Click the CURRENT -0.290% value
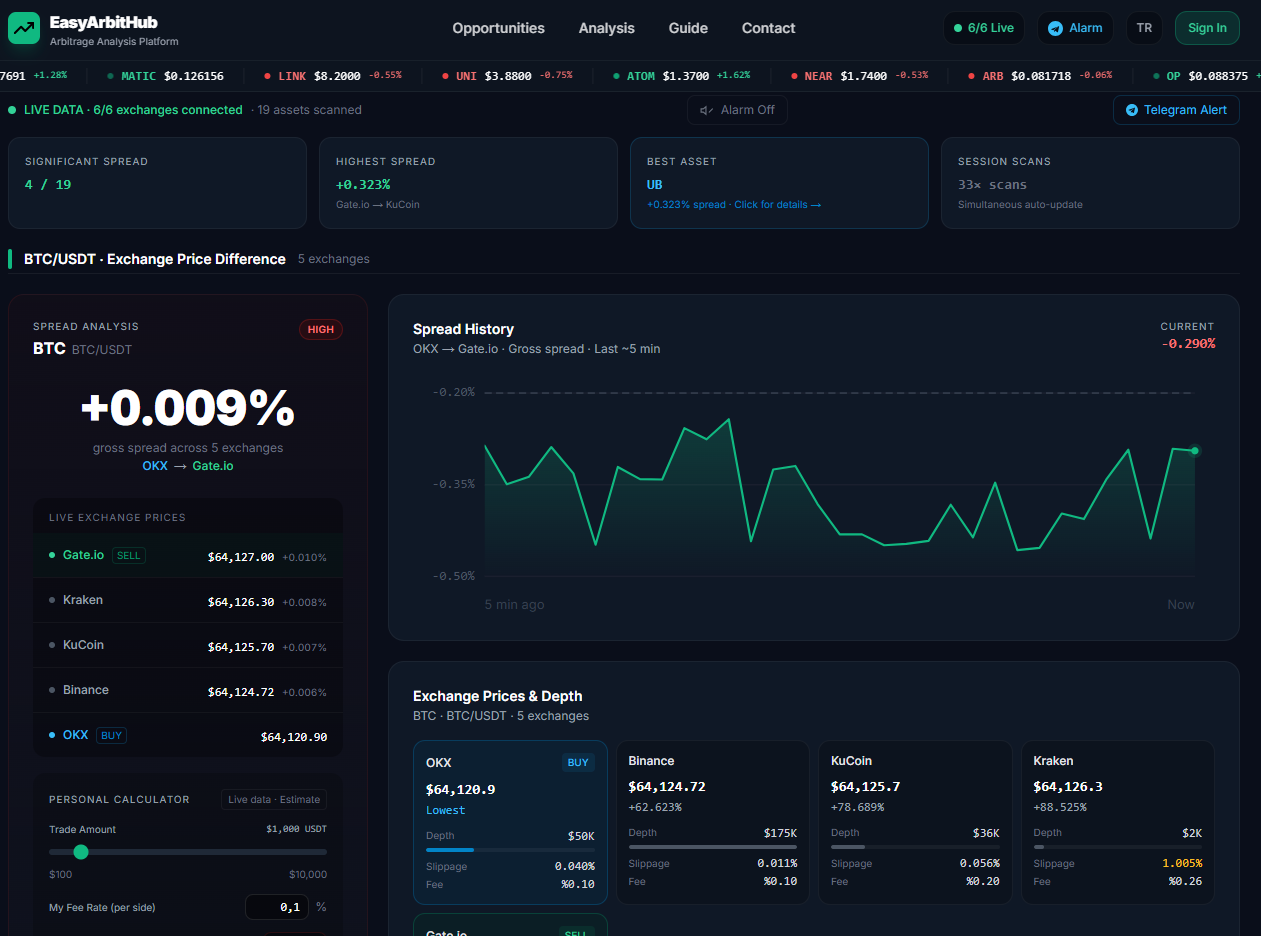 coord(1188,344)
